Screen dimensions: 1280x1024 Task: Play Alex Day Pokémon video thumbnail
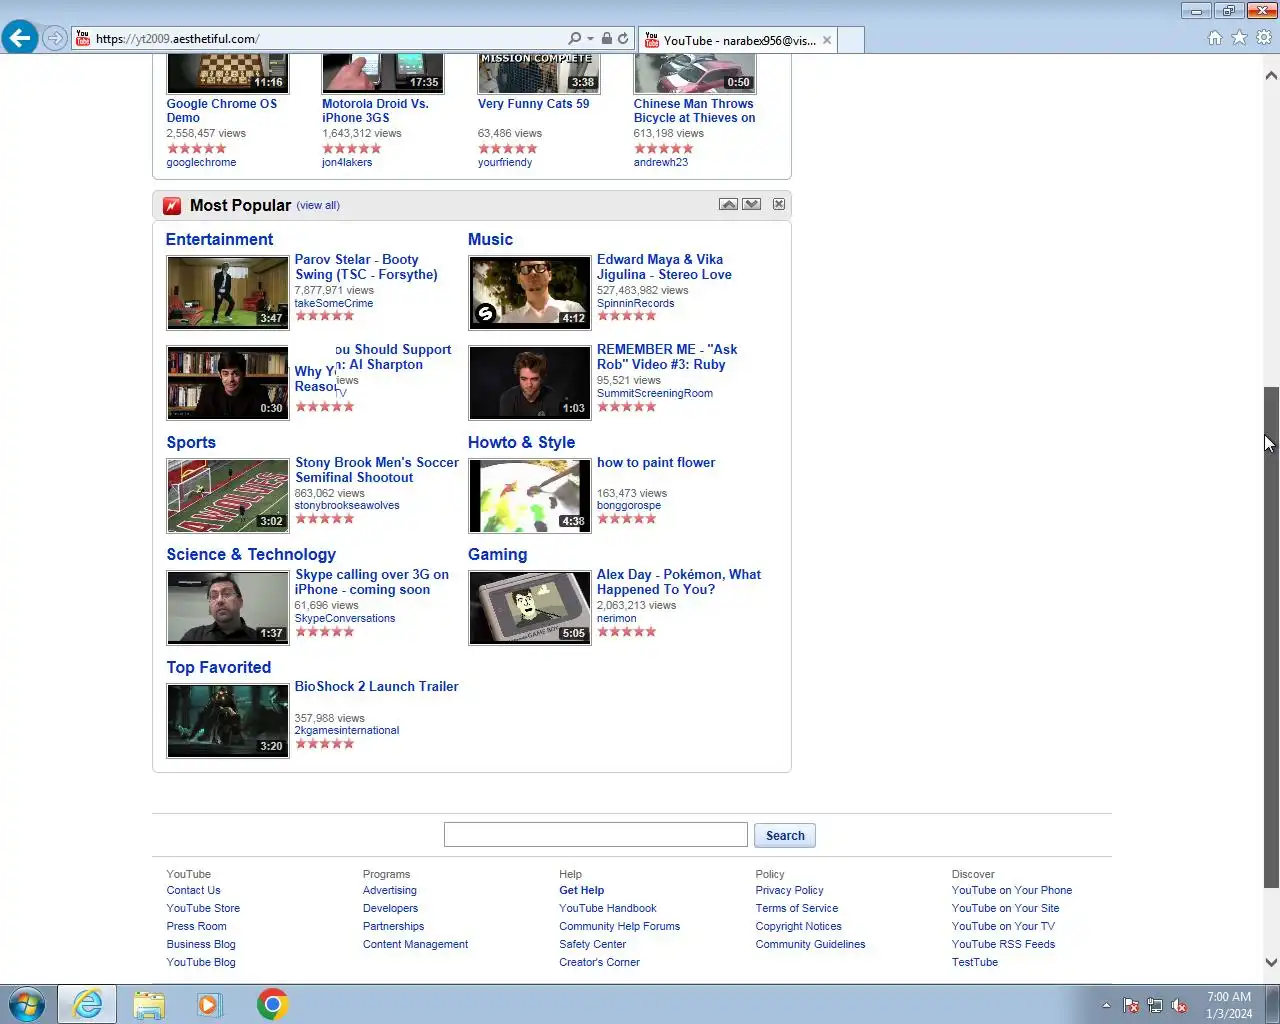tap(530, 608)
